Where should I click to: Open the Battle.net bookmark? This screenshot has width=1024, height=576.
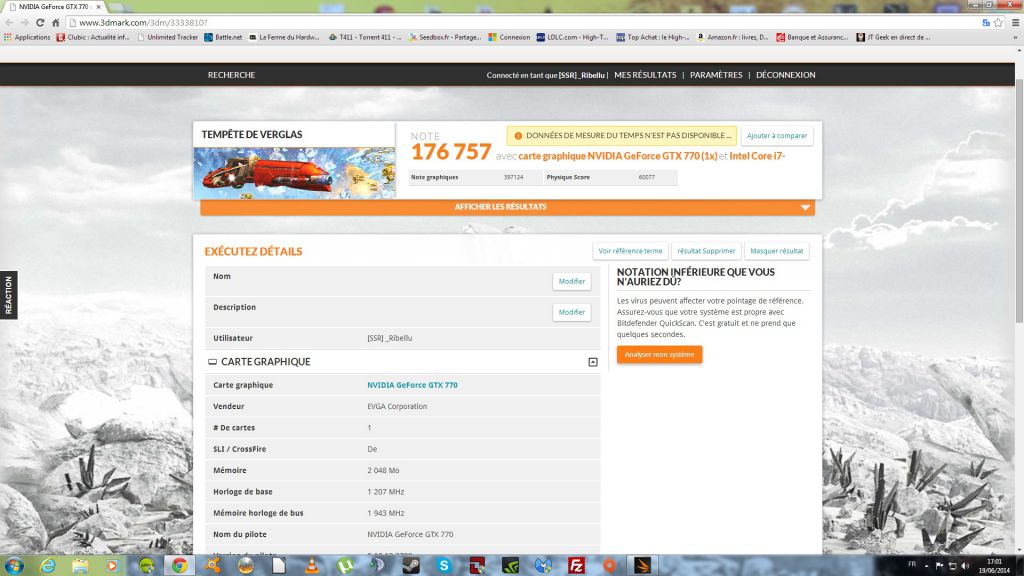click(223, 37)
